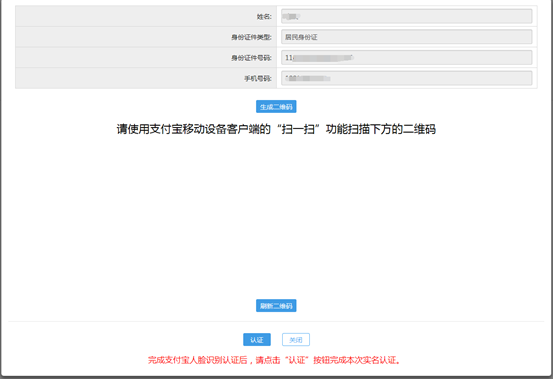Viewport: 553px width, 379px height.
Task: Click the 身份证件号码 input field
Action: click(x=407, y=57)
